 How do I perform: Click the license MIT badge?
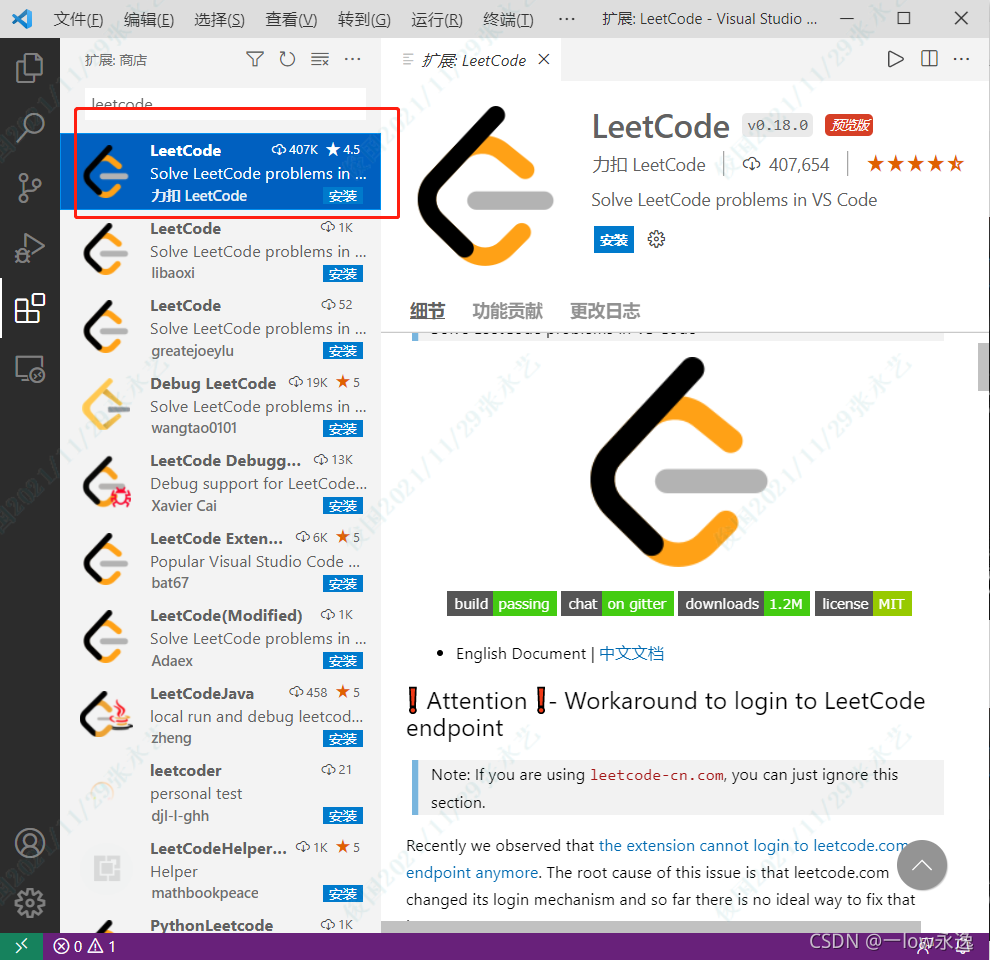pyautogui.click(x=863, y=604)
